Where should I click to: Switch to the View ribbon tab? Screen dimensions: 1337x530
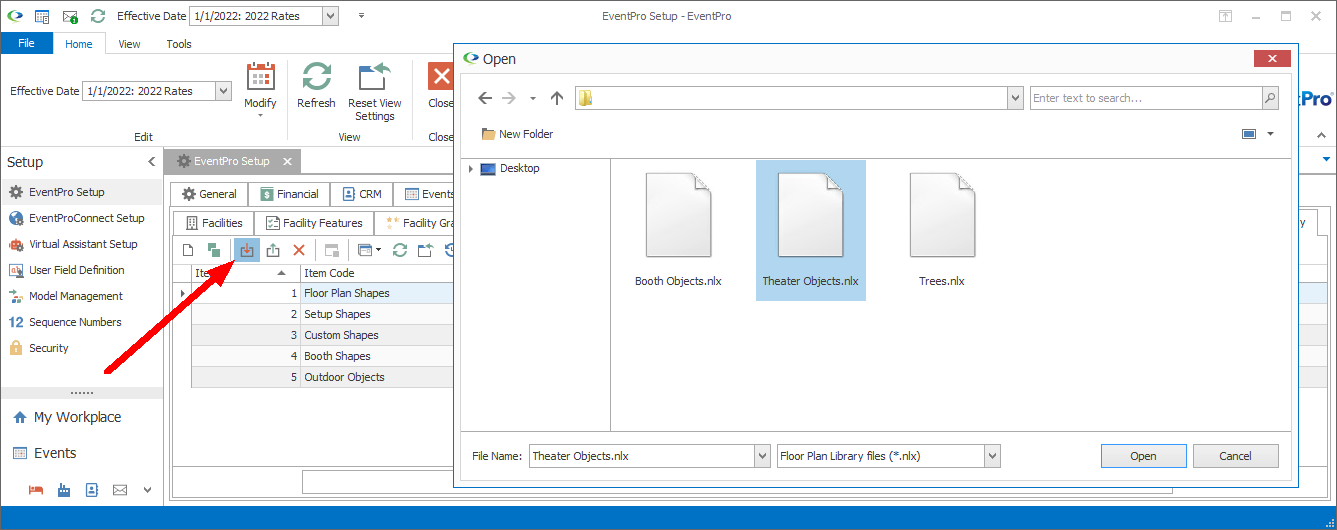pyautogui.click(x=129, y=44)
